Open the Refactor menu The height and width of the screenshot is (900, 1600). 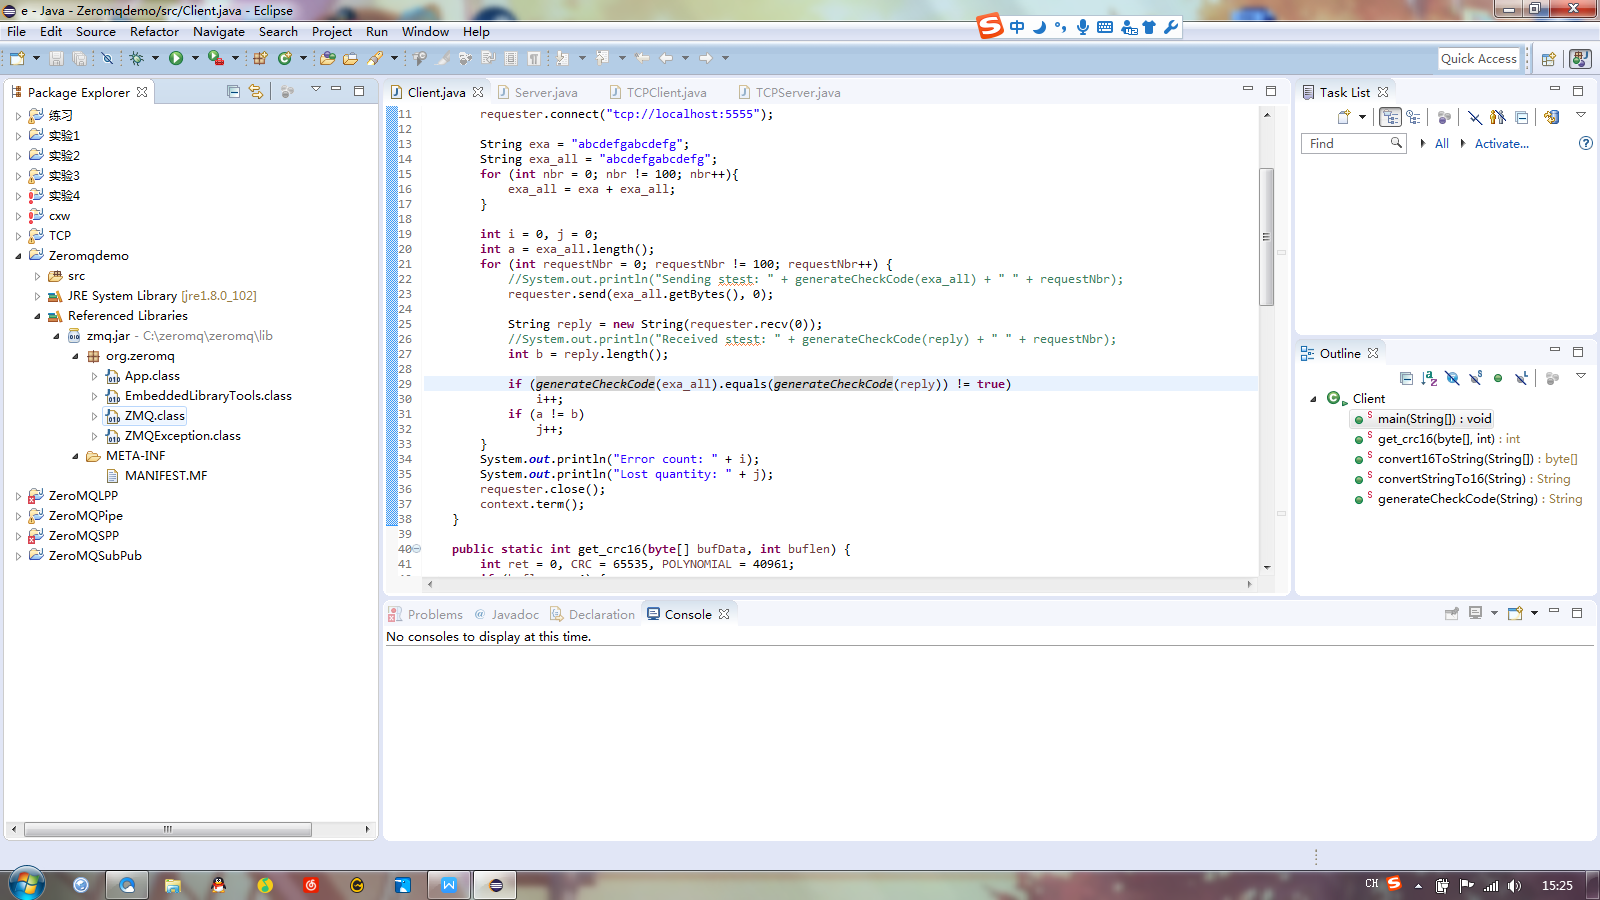coord(154,32)
